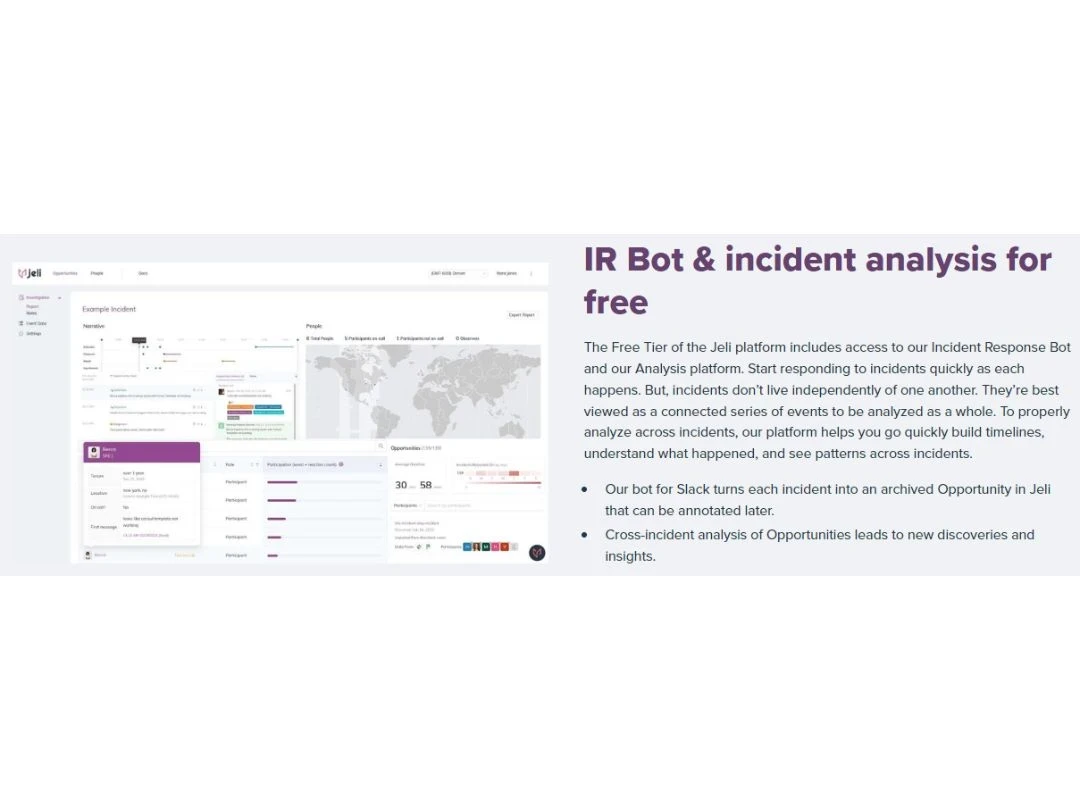Open the kebab menu in header
This screenshot has height=810, width=1080.
coord(531,273)
